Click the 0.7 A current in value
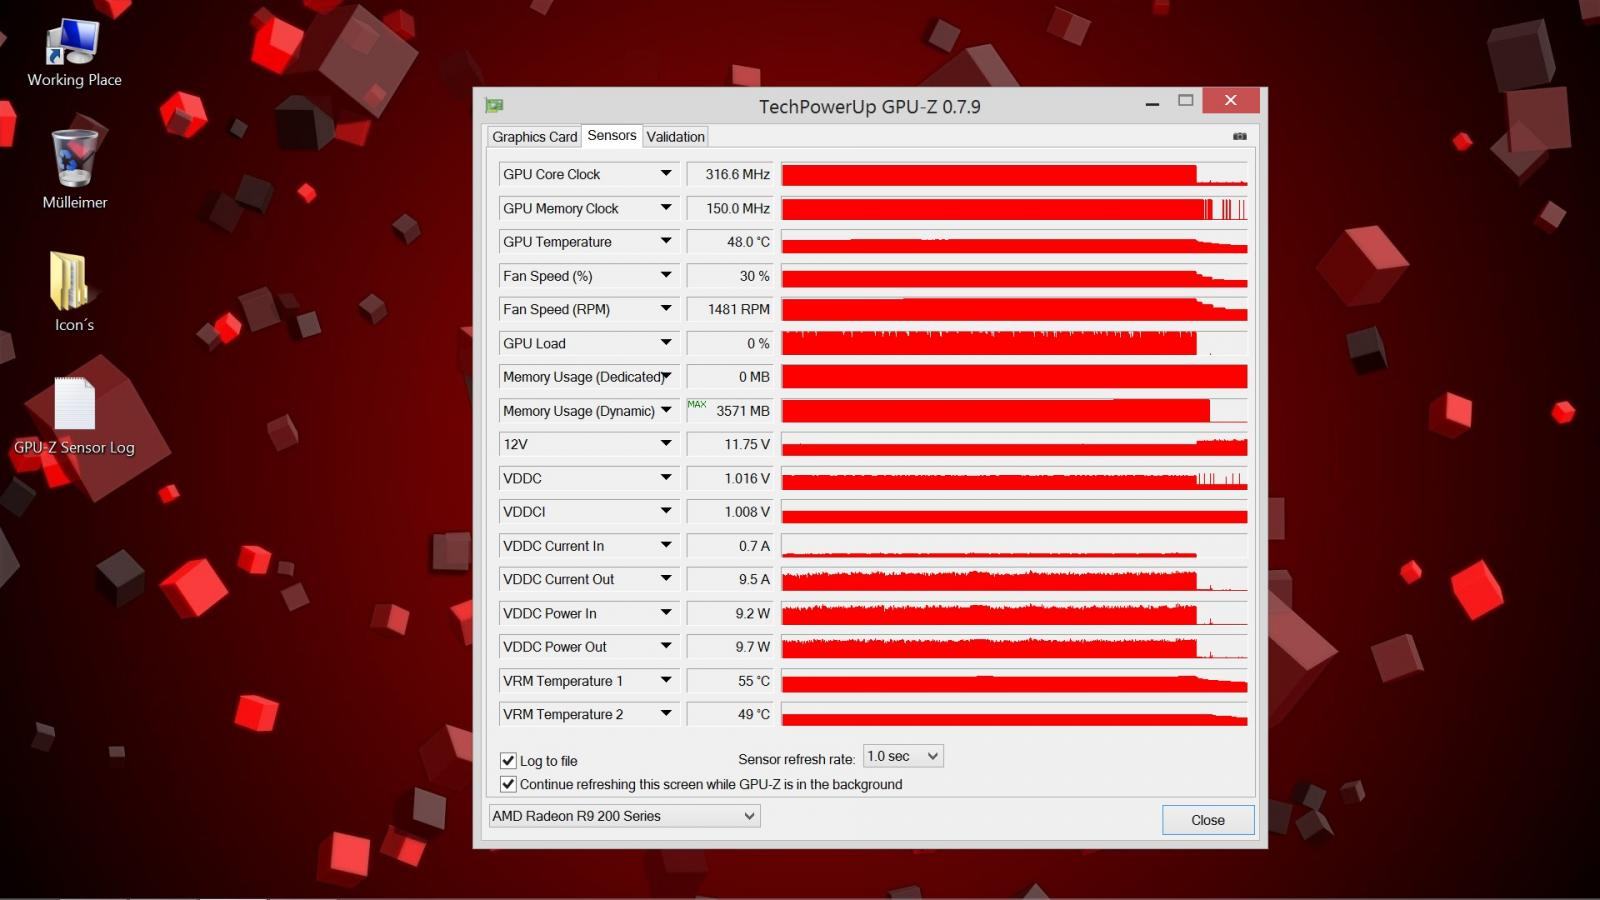 (731, 546)
